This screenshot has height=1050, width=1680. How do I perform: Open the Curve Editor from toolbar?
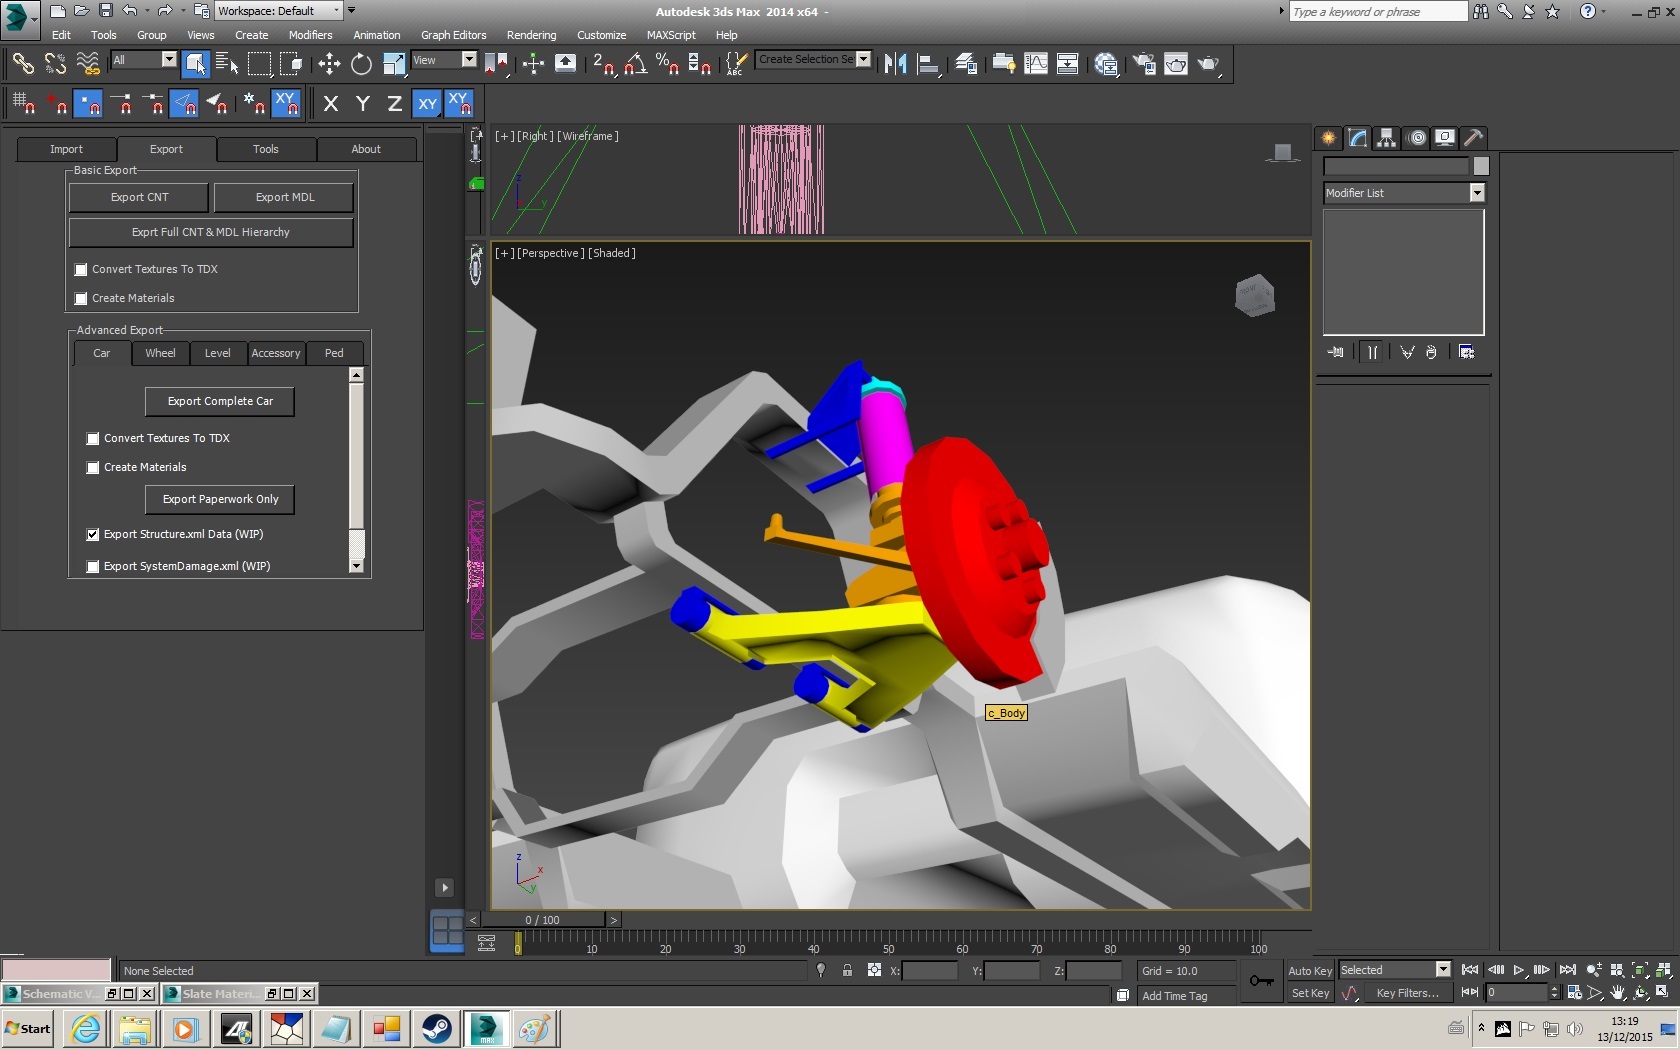(1036, 64)
